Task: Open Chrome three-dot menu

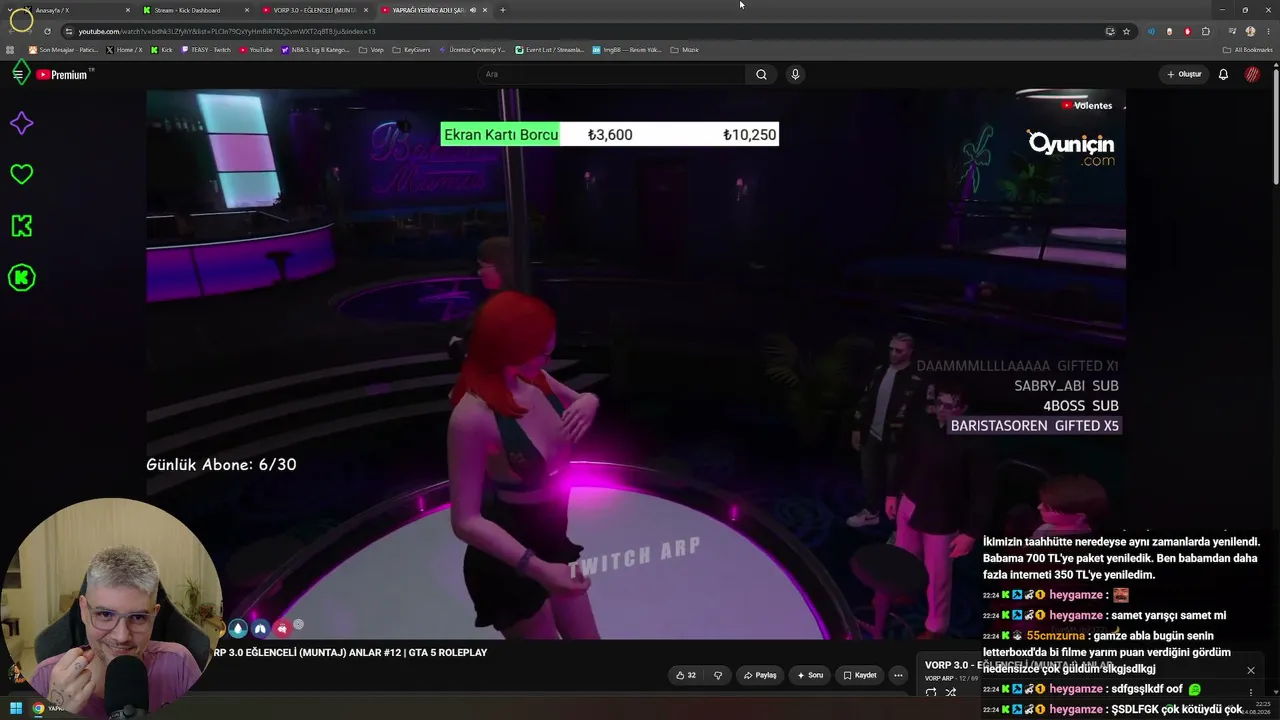Action: click(x=1268, y=31)
